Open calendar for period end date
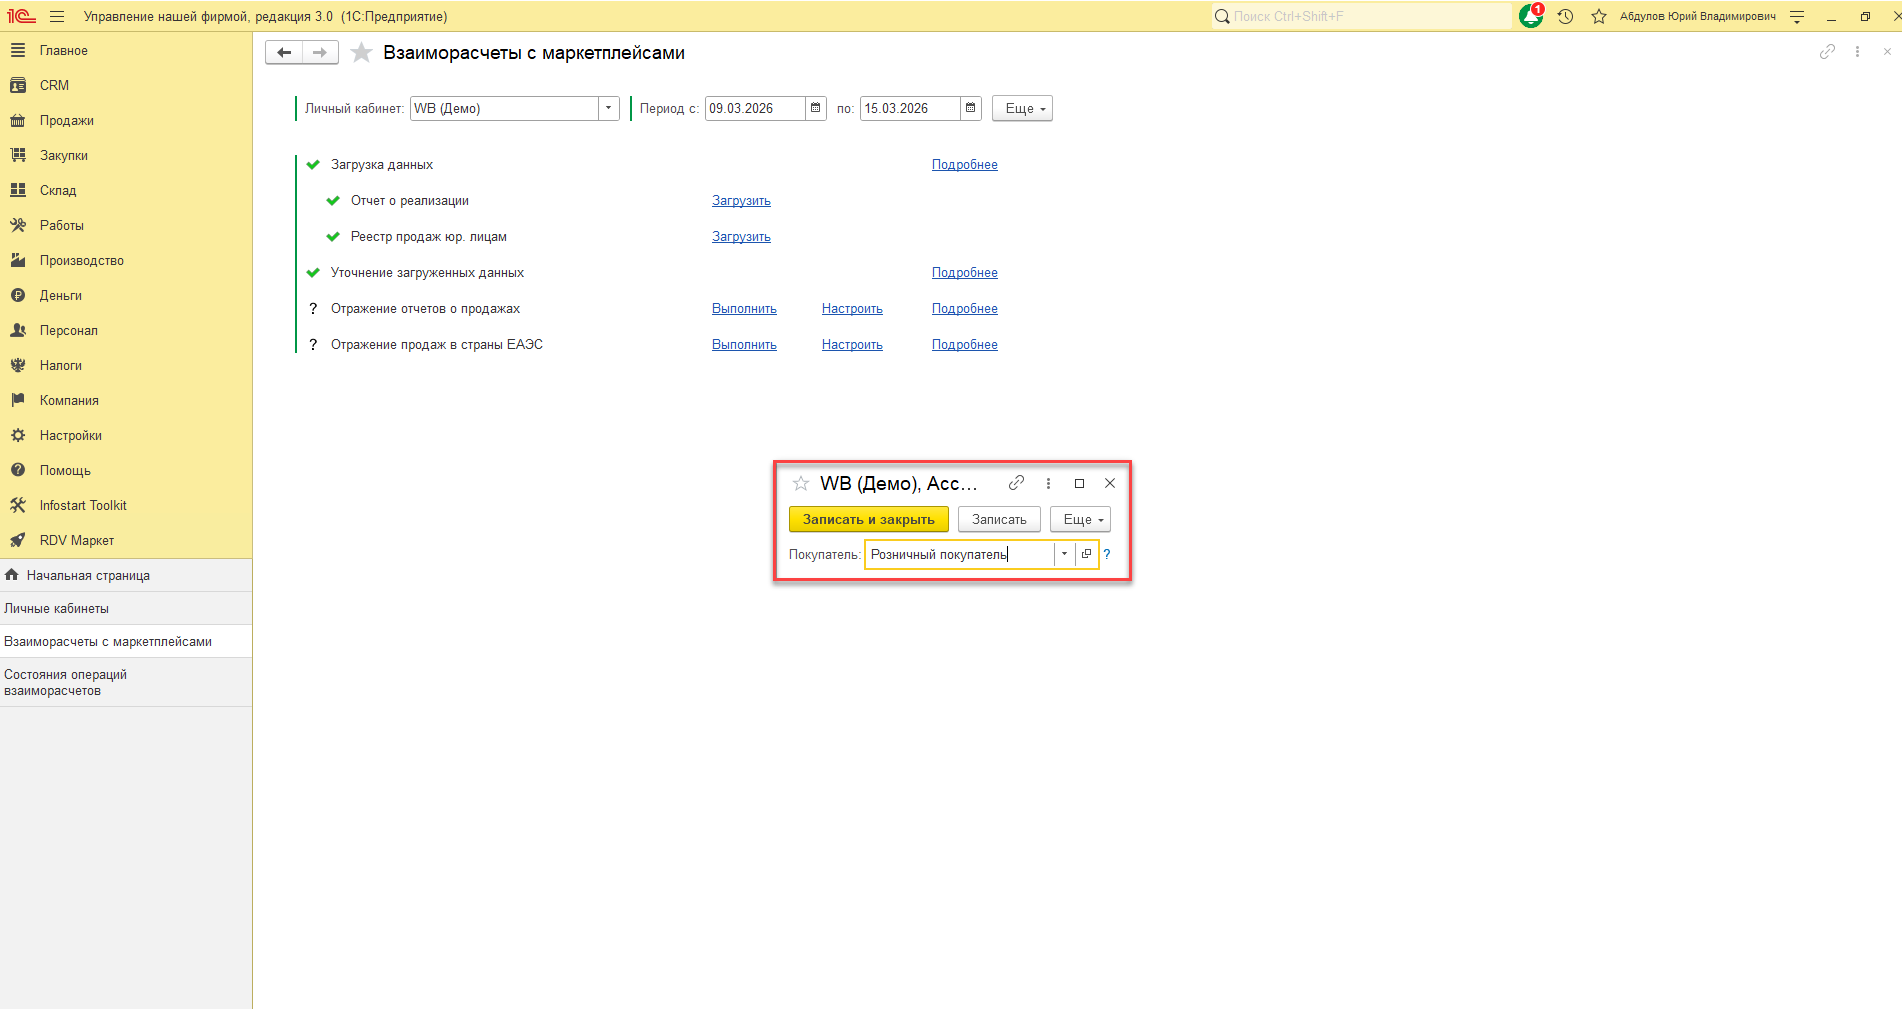This screenshot has height=1009, width=1902. point(971,108)
